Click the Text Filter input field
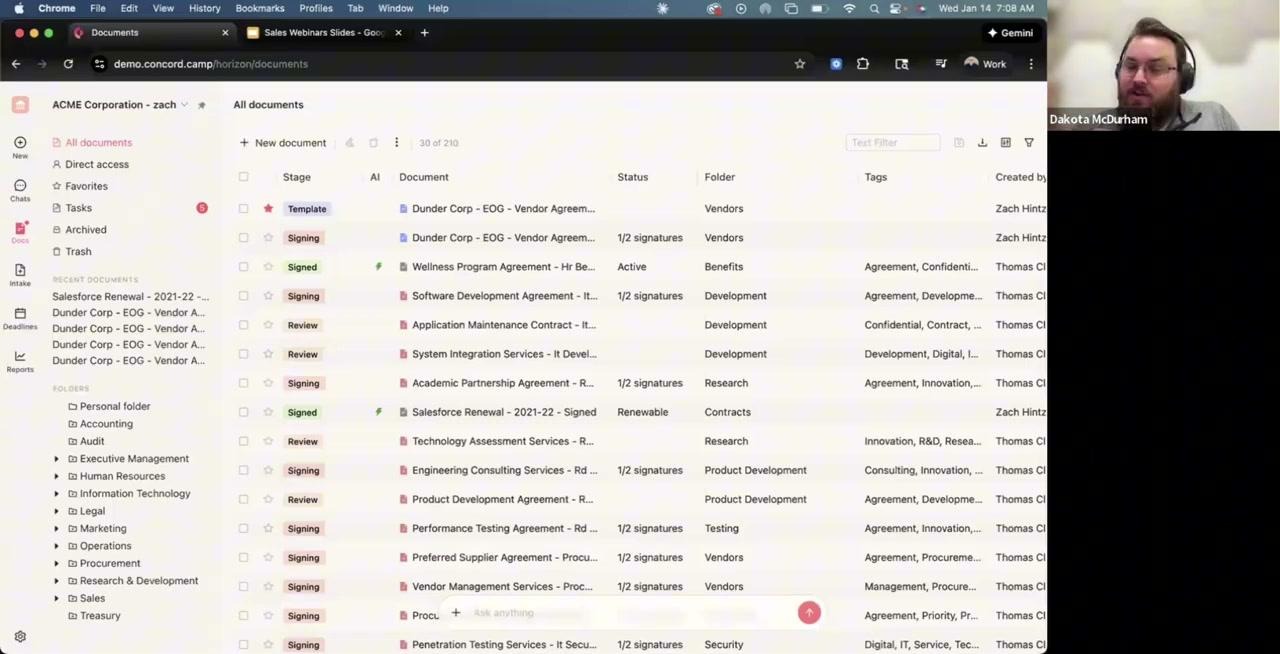The width and height of the screenshot is (1280, 654). coord(892,143)
